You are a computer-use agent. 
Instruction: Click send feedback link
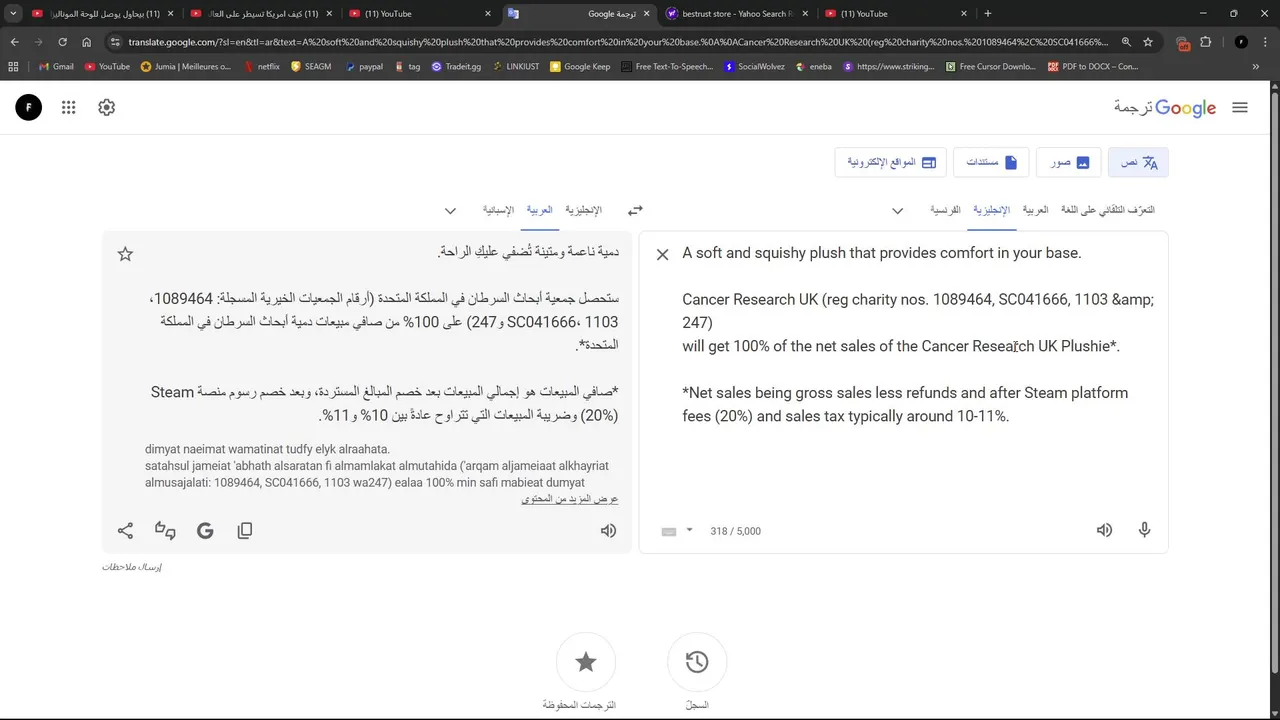(x=132, y=567)
